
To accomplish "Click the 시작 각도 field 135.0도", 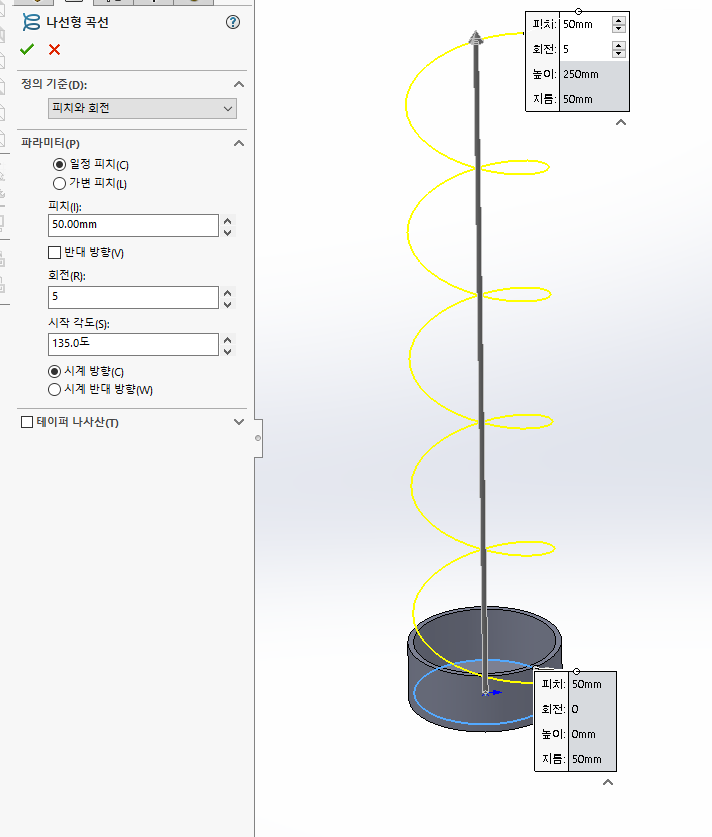I will 133,344.
